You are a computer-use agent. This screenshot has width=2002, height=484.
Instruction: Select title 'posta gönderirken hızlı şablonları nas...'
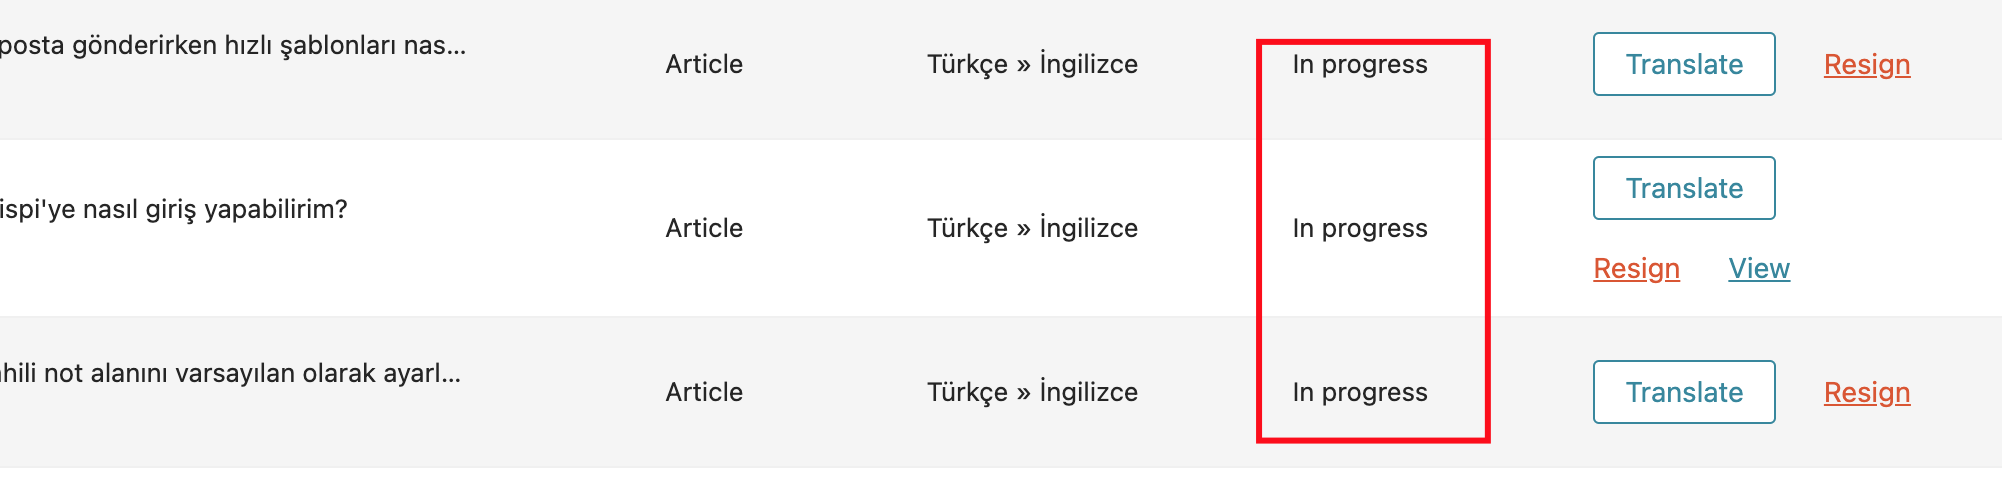(x=232, y=46)
